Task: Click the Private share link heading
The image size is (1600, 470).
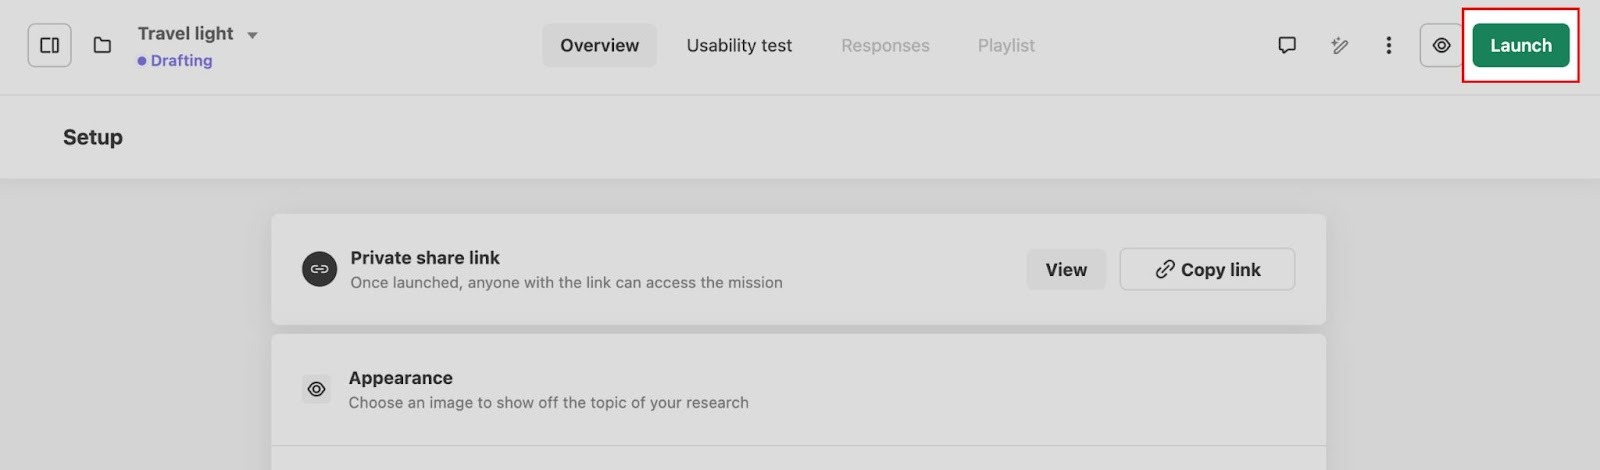Action: 425,258
